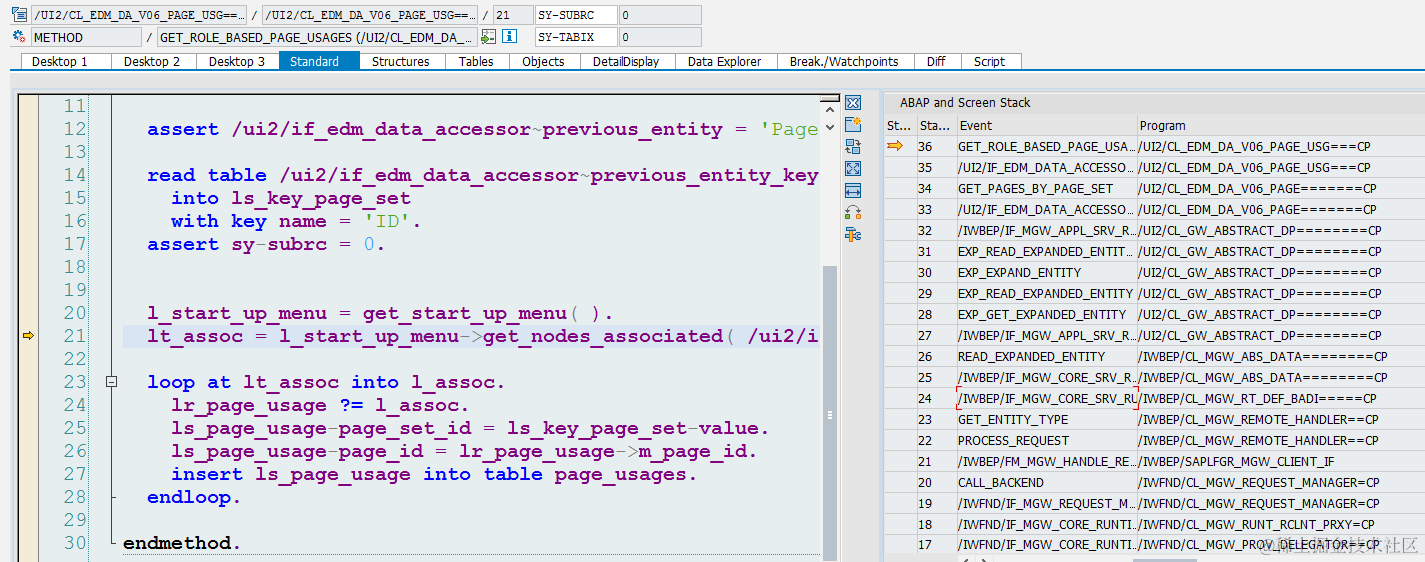
Task: Click the yellow arrow at stack level 36
Action: click(x=895, y=146)
